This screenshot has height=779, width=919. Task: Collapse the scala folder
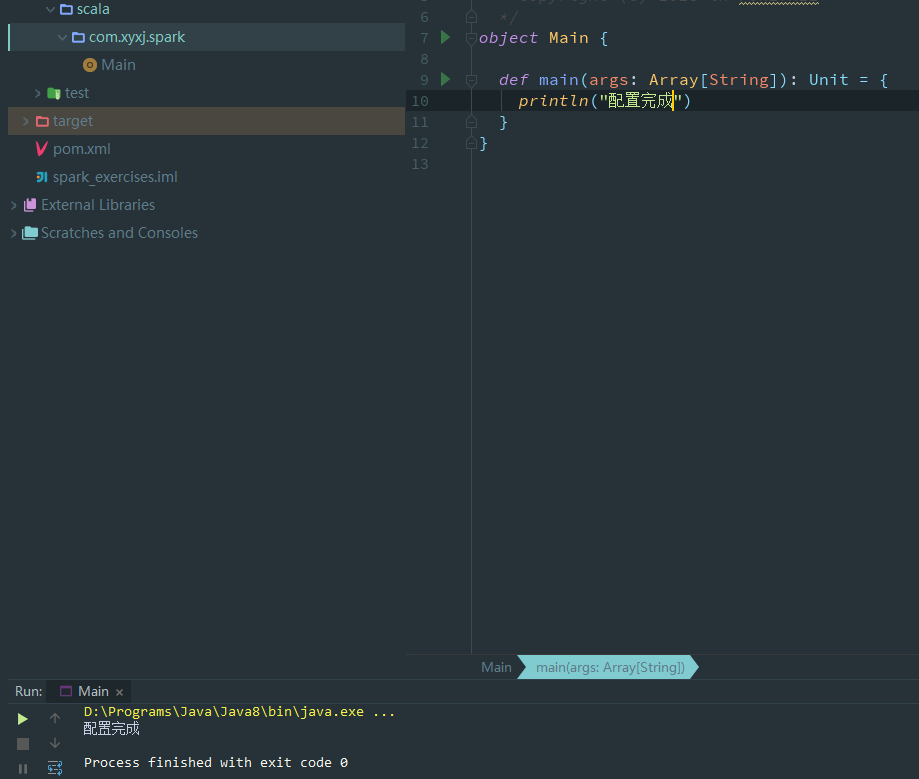tap(50, 9)
